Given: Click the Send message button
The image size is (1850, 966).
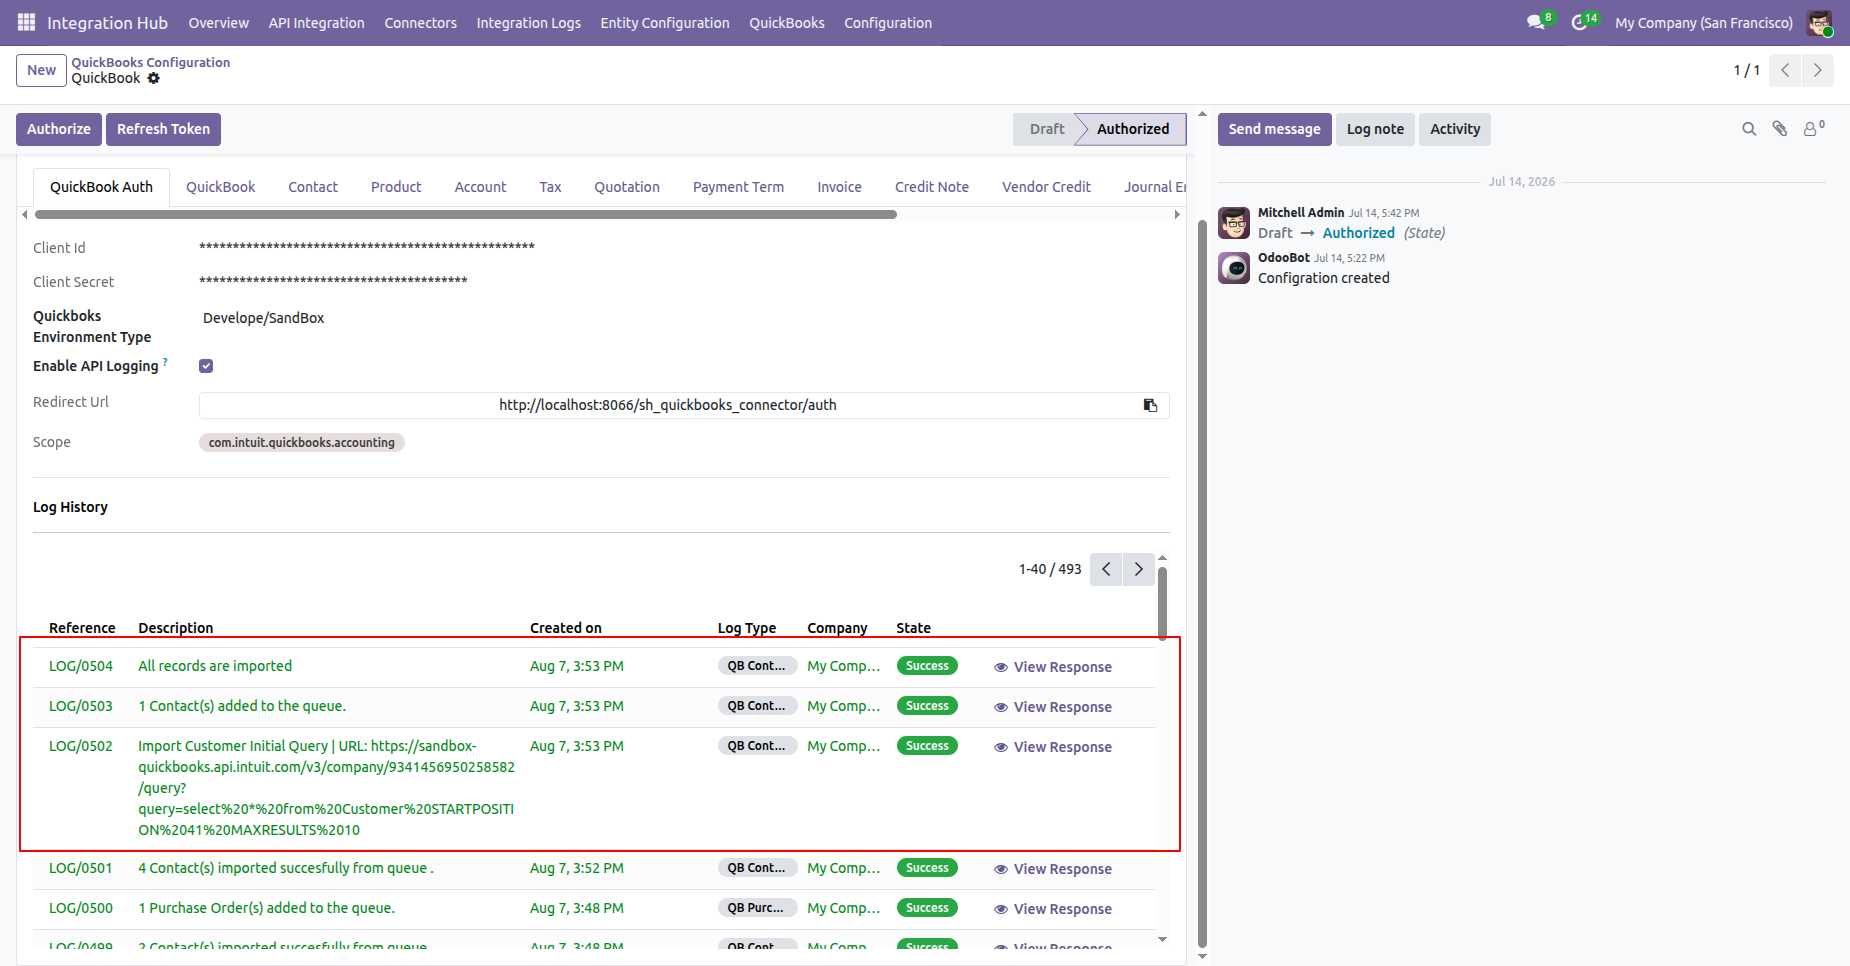Looking at the screenshot, I should click(x=1274, y=129).
